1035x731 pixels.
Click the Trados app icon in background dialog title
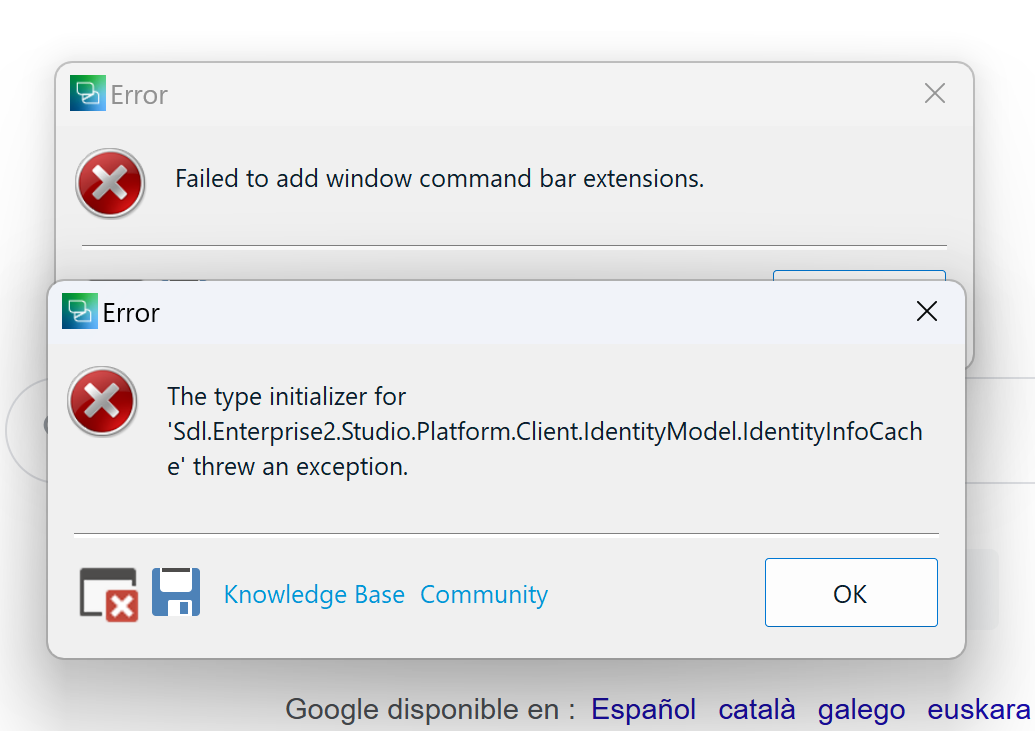[88, 93]
